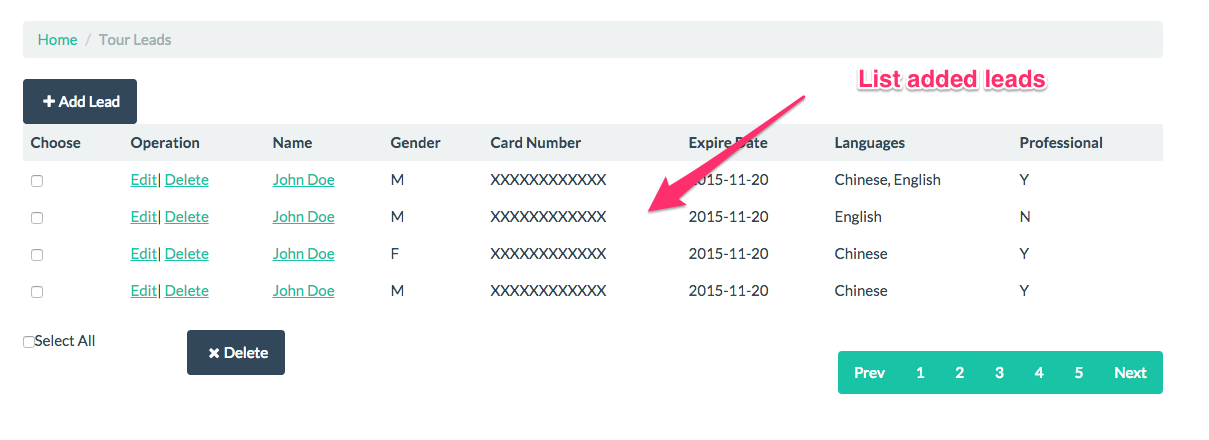
Task: Click the plus icon on Add Lead
Action: tap(48, 102)
